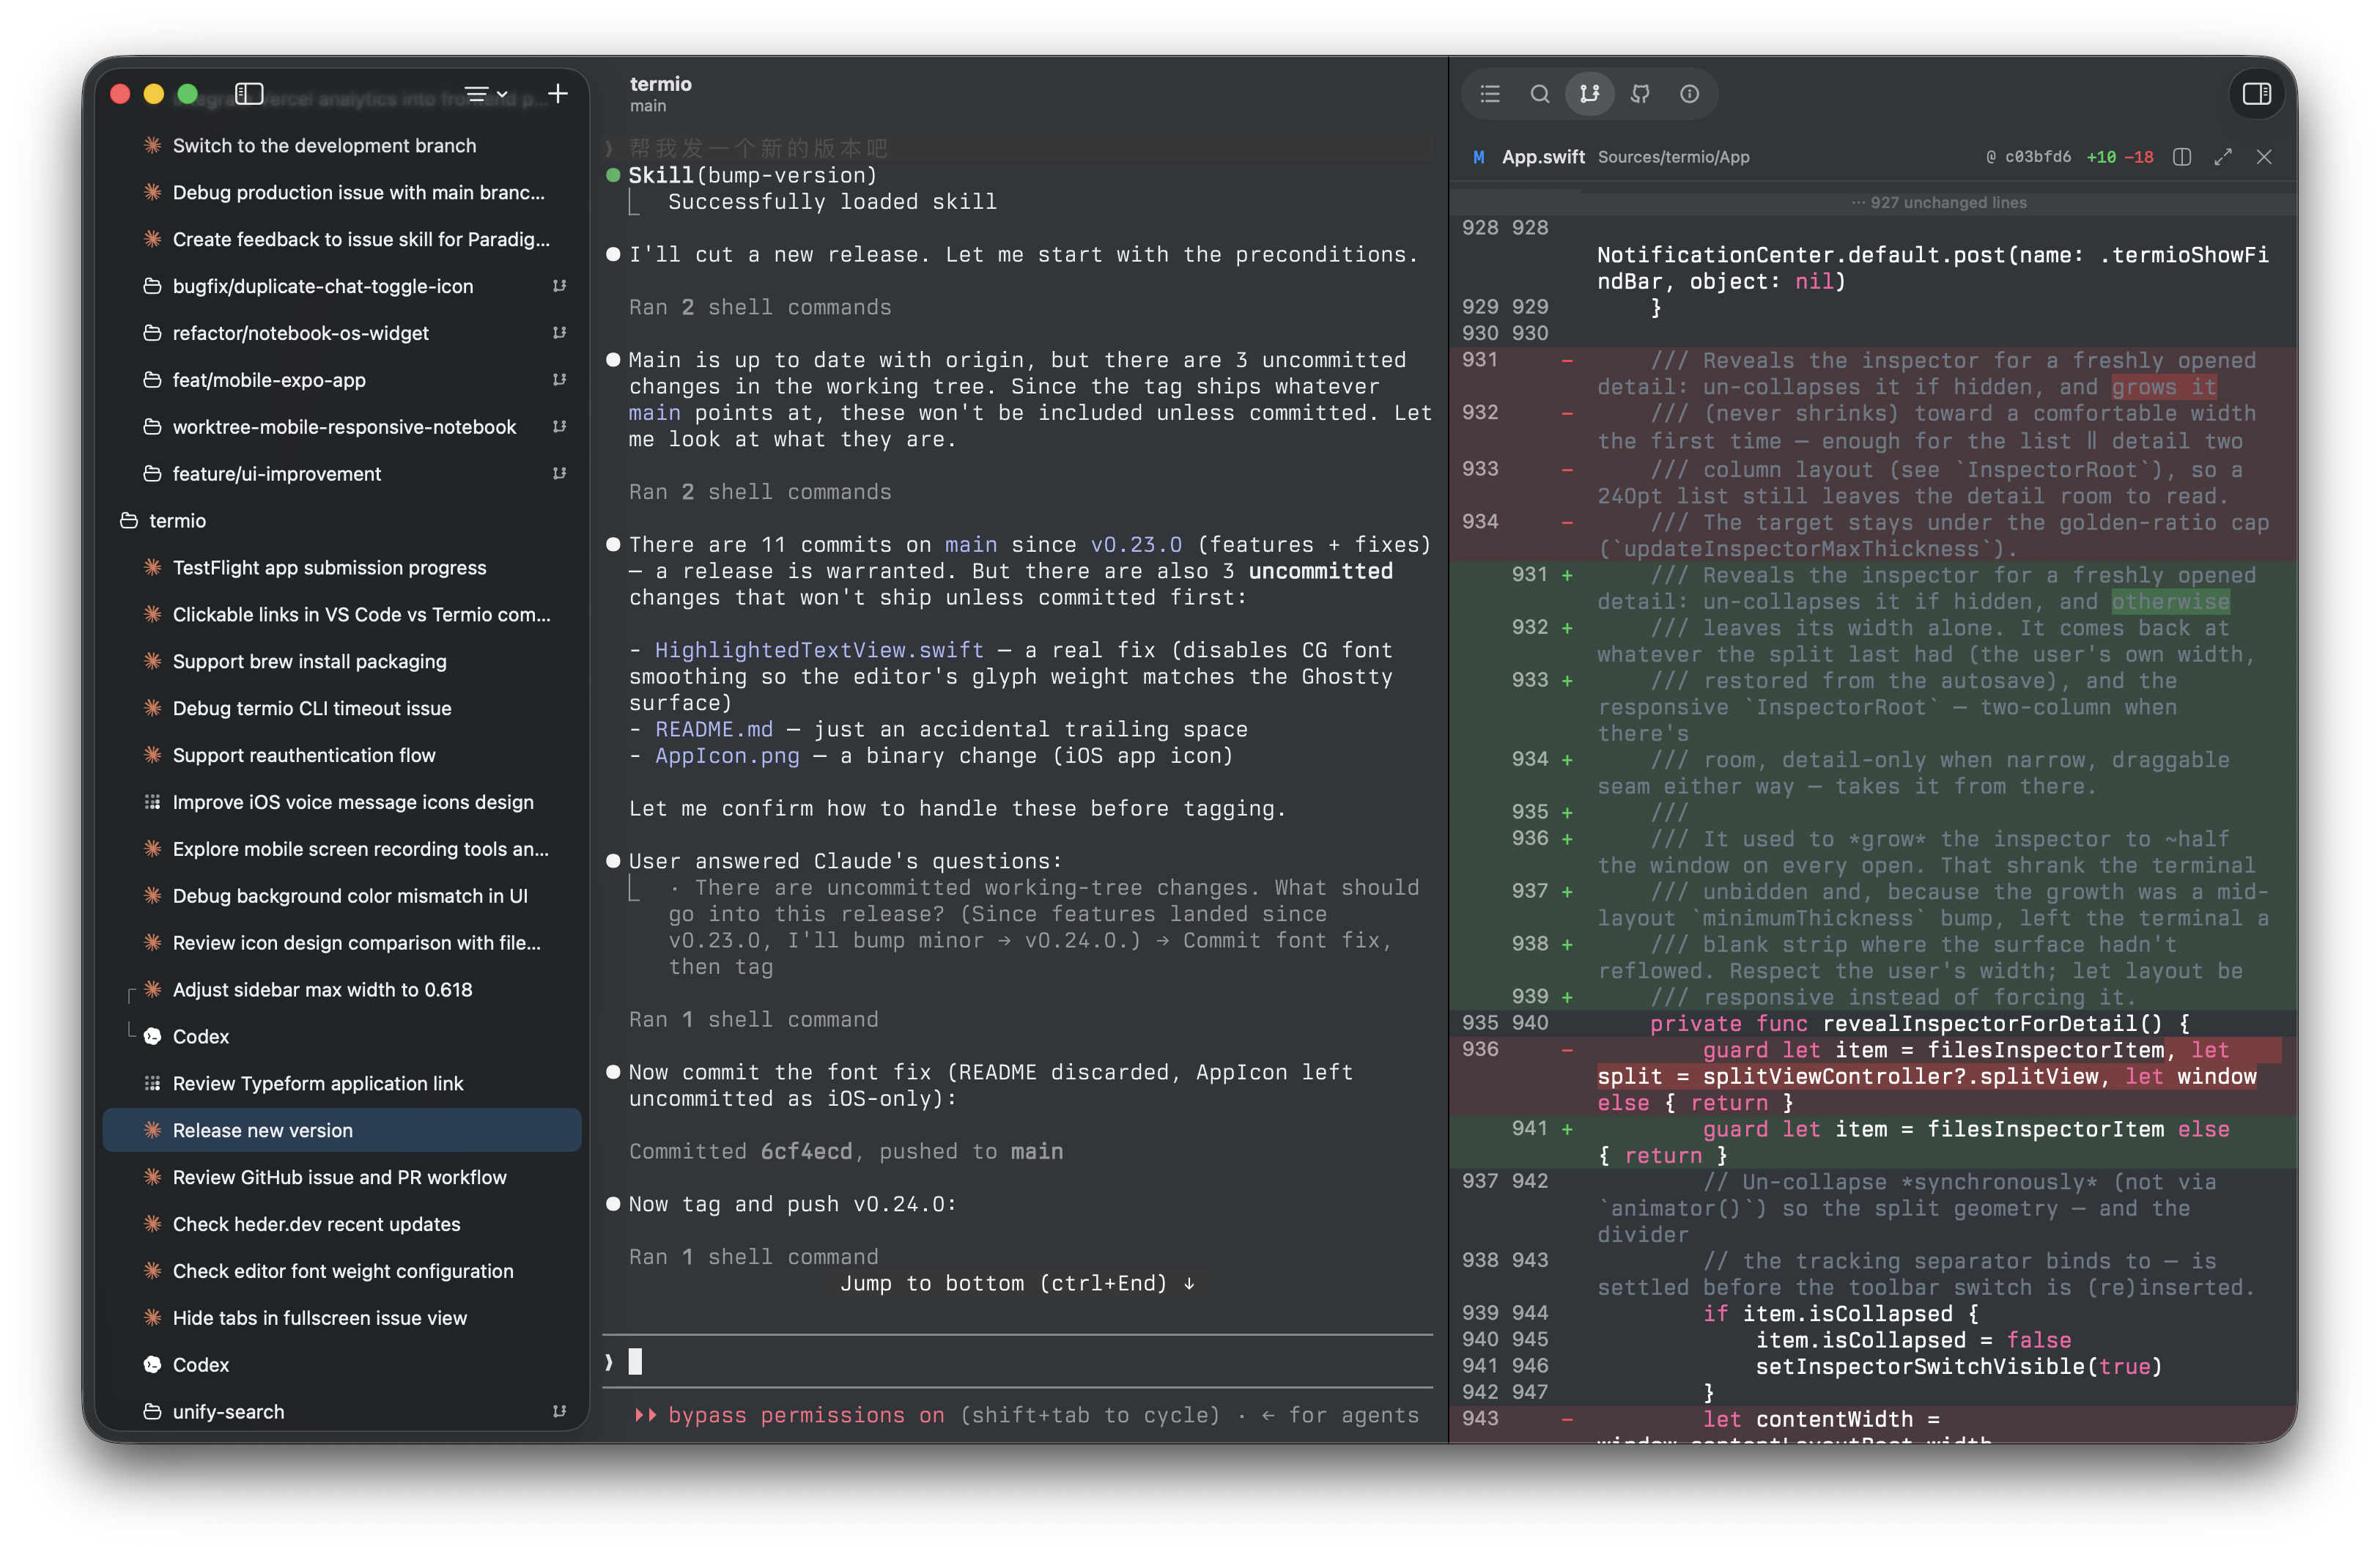Select the git branch changes tab icon
This screenshot has height=1552, width=2380.
pos(1590,94)
